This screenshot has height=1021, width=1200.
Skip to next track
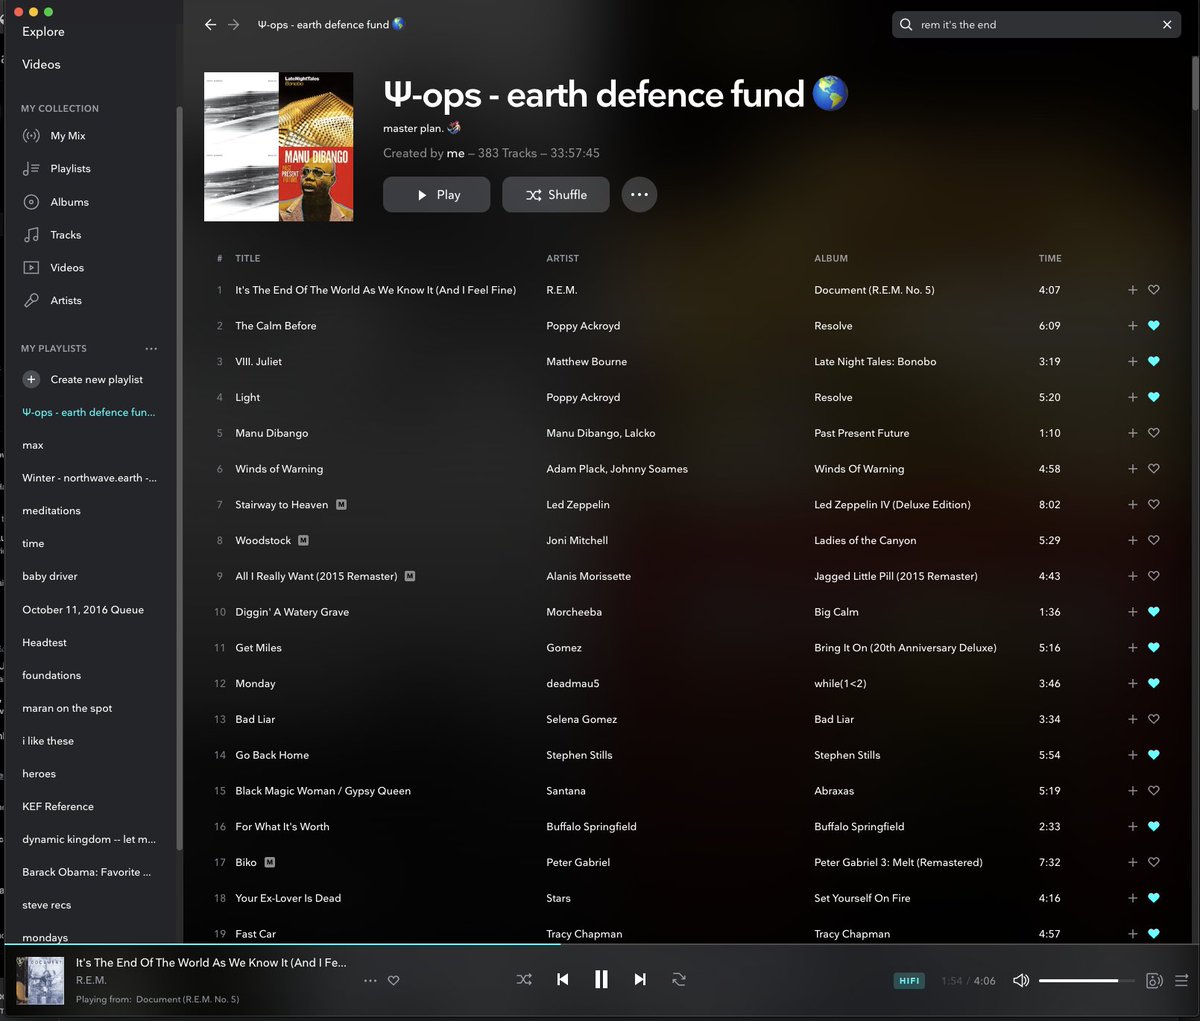point(640,980)
